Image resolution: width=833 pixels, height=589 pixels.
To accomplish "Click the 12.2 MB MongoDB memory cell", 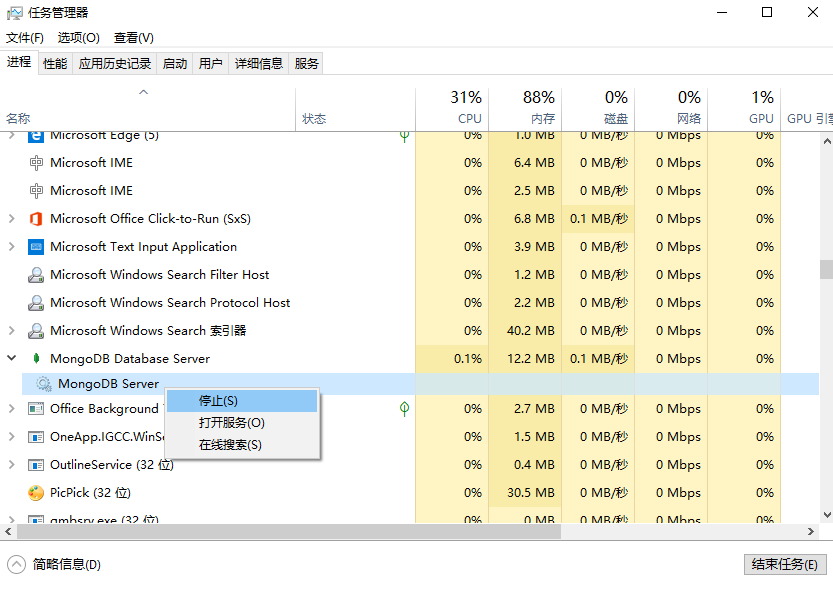I will point(525,358).
